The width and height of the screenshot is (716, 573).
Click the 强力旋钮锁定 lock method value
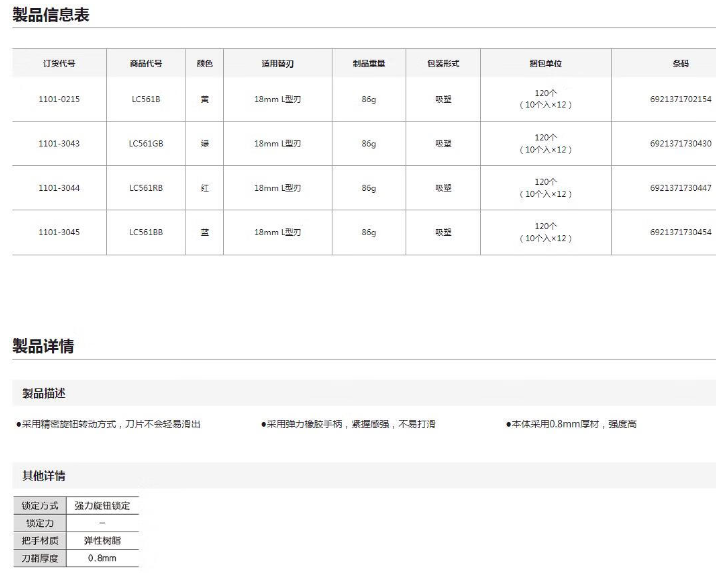102,506
